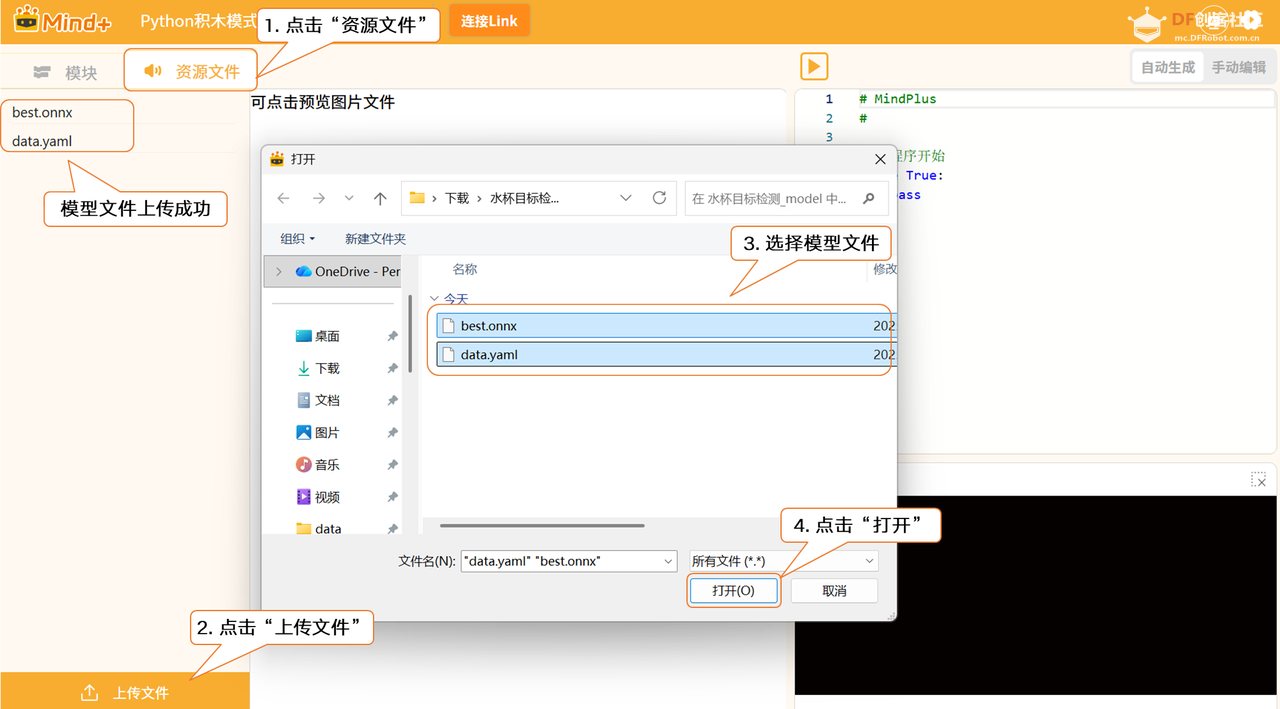Click the Mind+ logo icon
The height and width of the screenshot is (709, 1280).
pos(29,19)
